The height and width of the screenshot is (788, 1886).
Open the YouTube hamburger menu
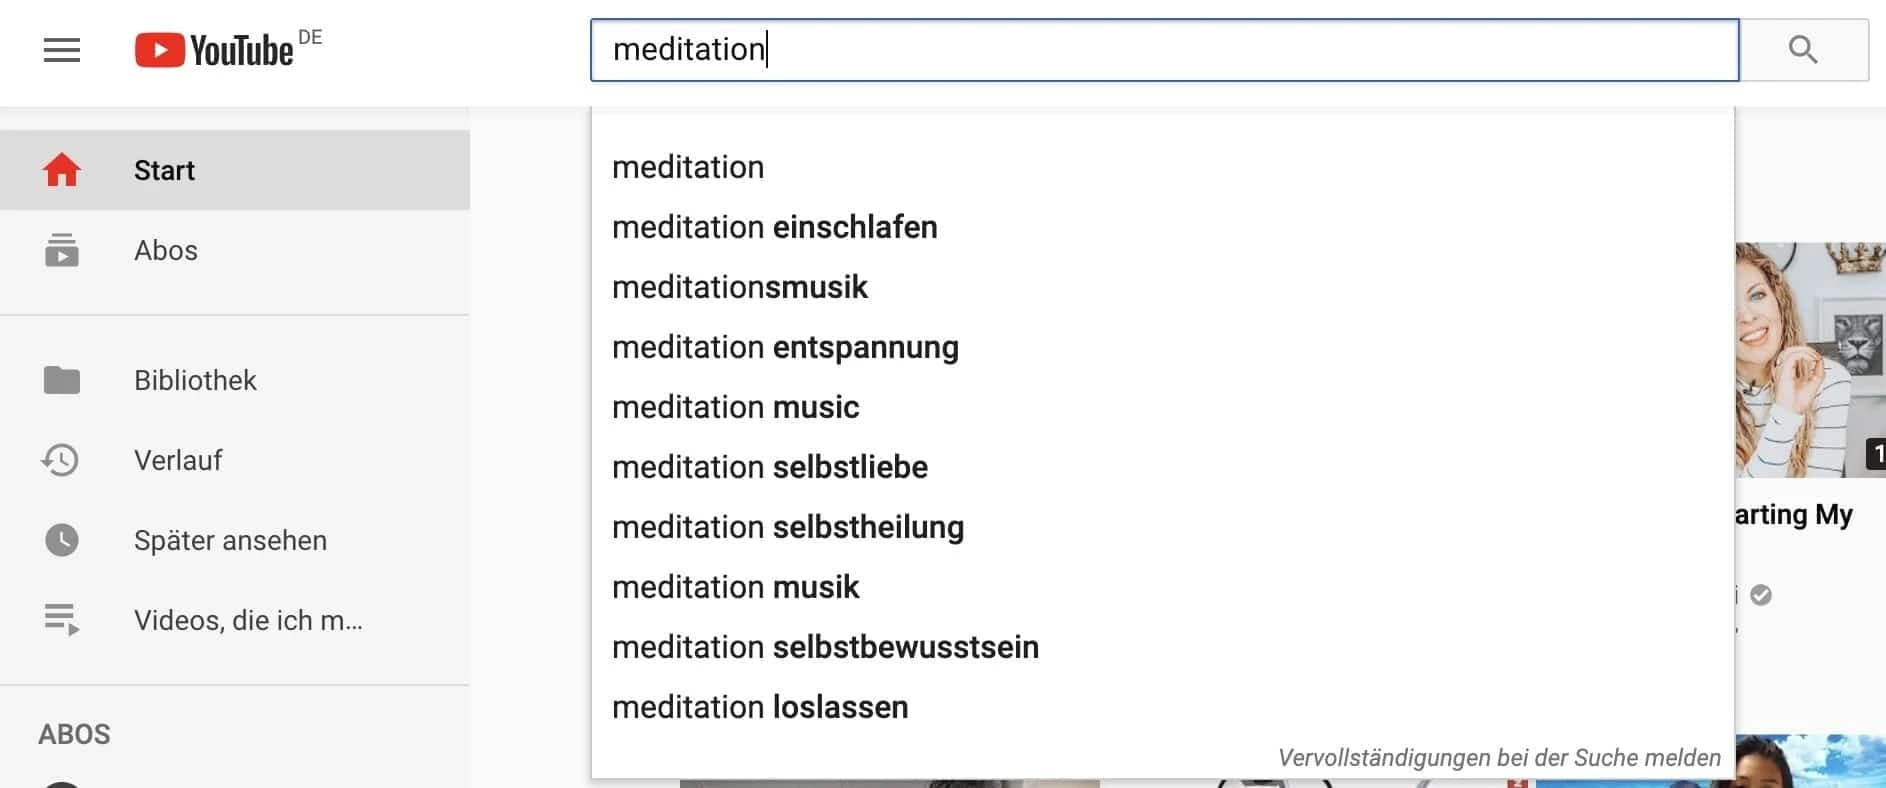tap(61, 50)
